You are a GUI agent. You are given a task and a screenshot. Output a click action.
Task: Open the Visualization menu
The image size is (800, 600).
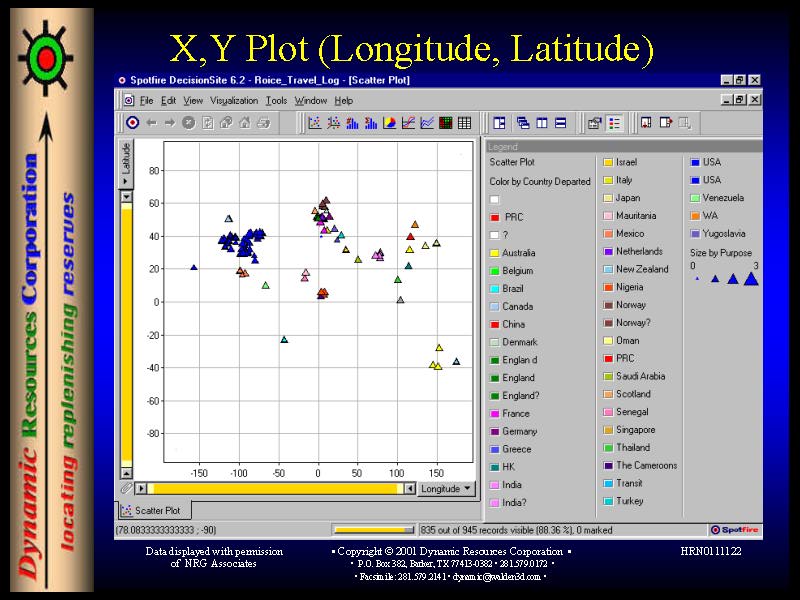tap(233, 101)
